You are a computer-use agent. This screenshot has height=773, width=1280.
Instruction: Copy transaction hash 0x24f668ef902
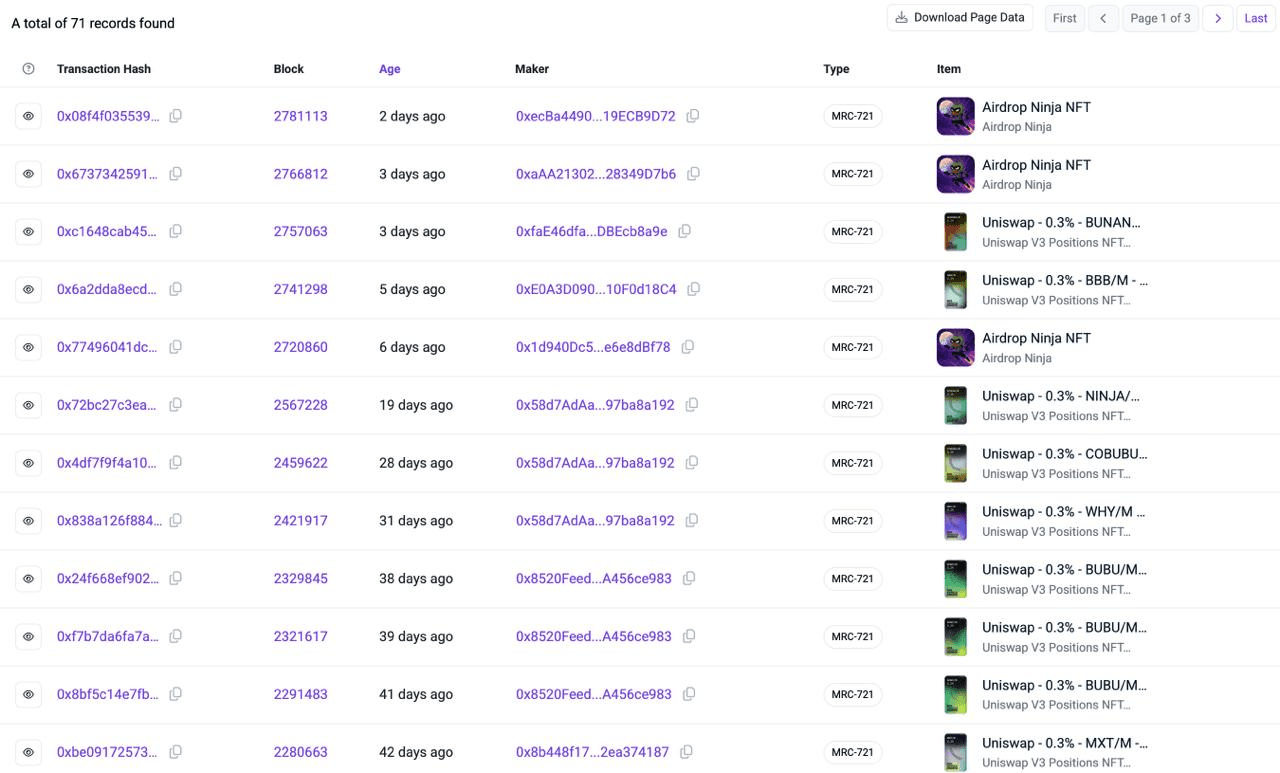pos(176,579)
